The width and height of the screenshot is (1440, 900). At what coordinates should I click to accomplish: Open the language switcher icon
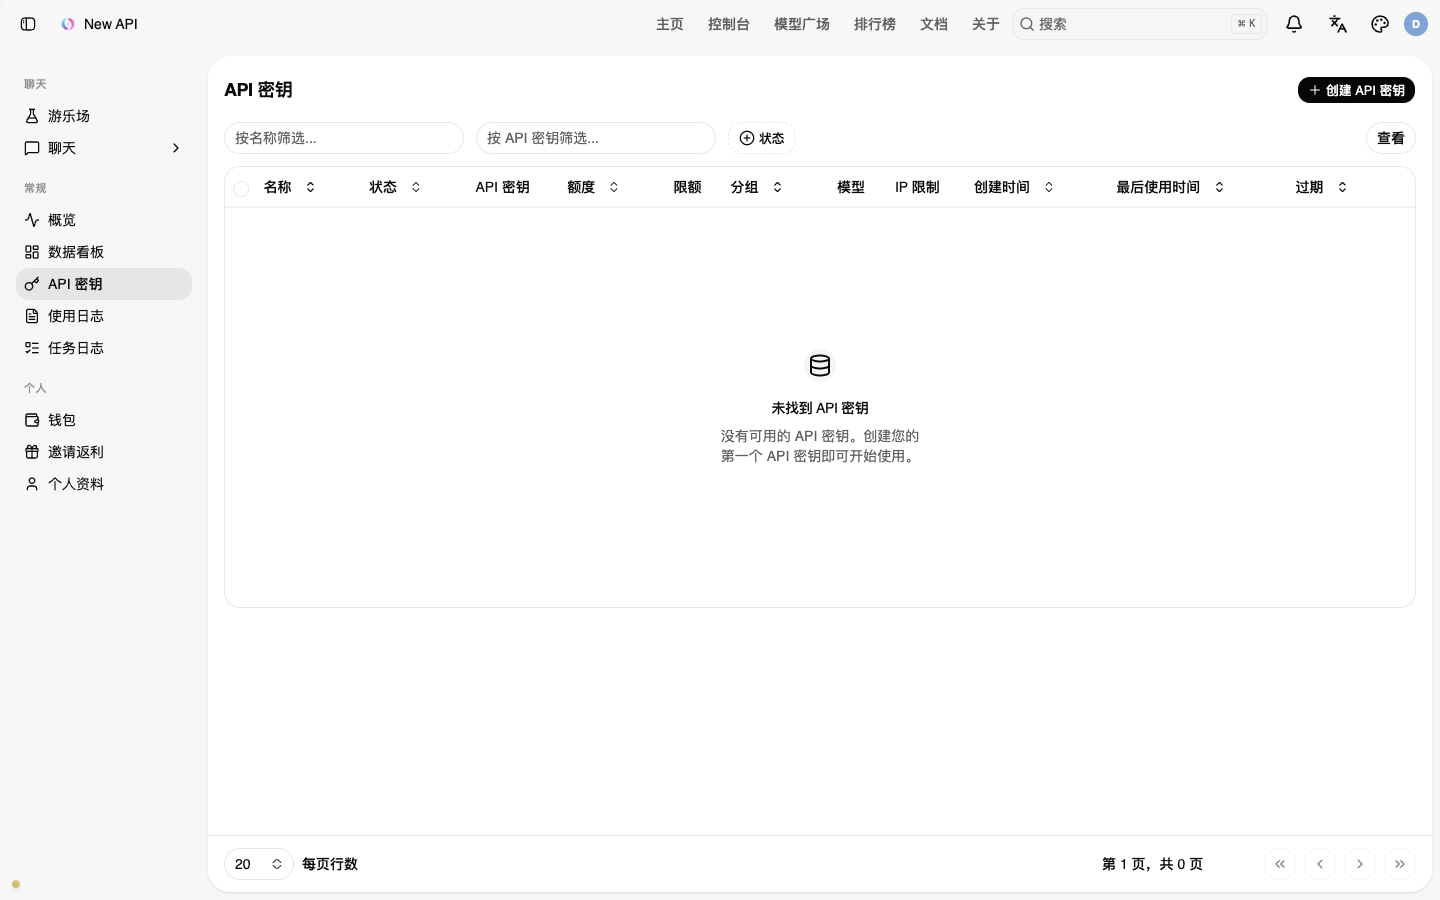[1338, 24]
